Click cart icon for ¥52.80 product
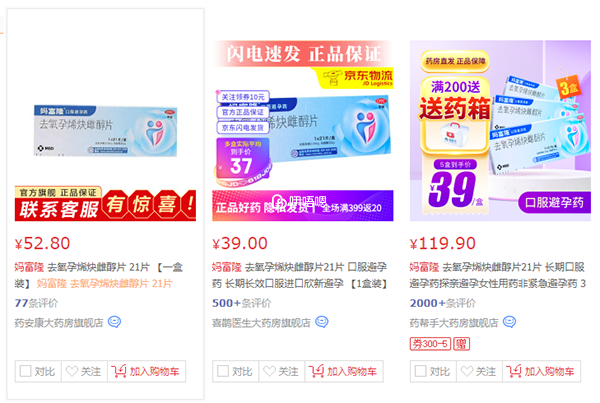The height and width of the screenshot is (403, 600). click(119, 371)
